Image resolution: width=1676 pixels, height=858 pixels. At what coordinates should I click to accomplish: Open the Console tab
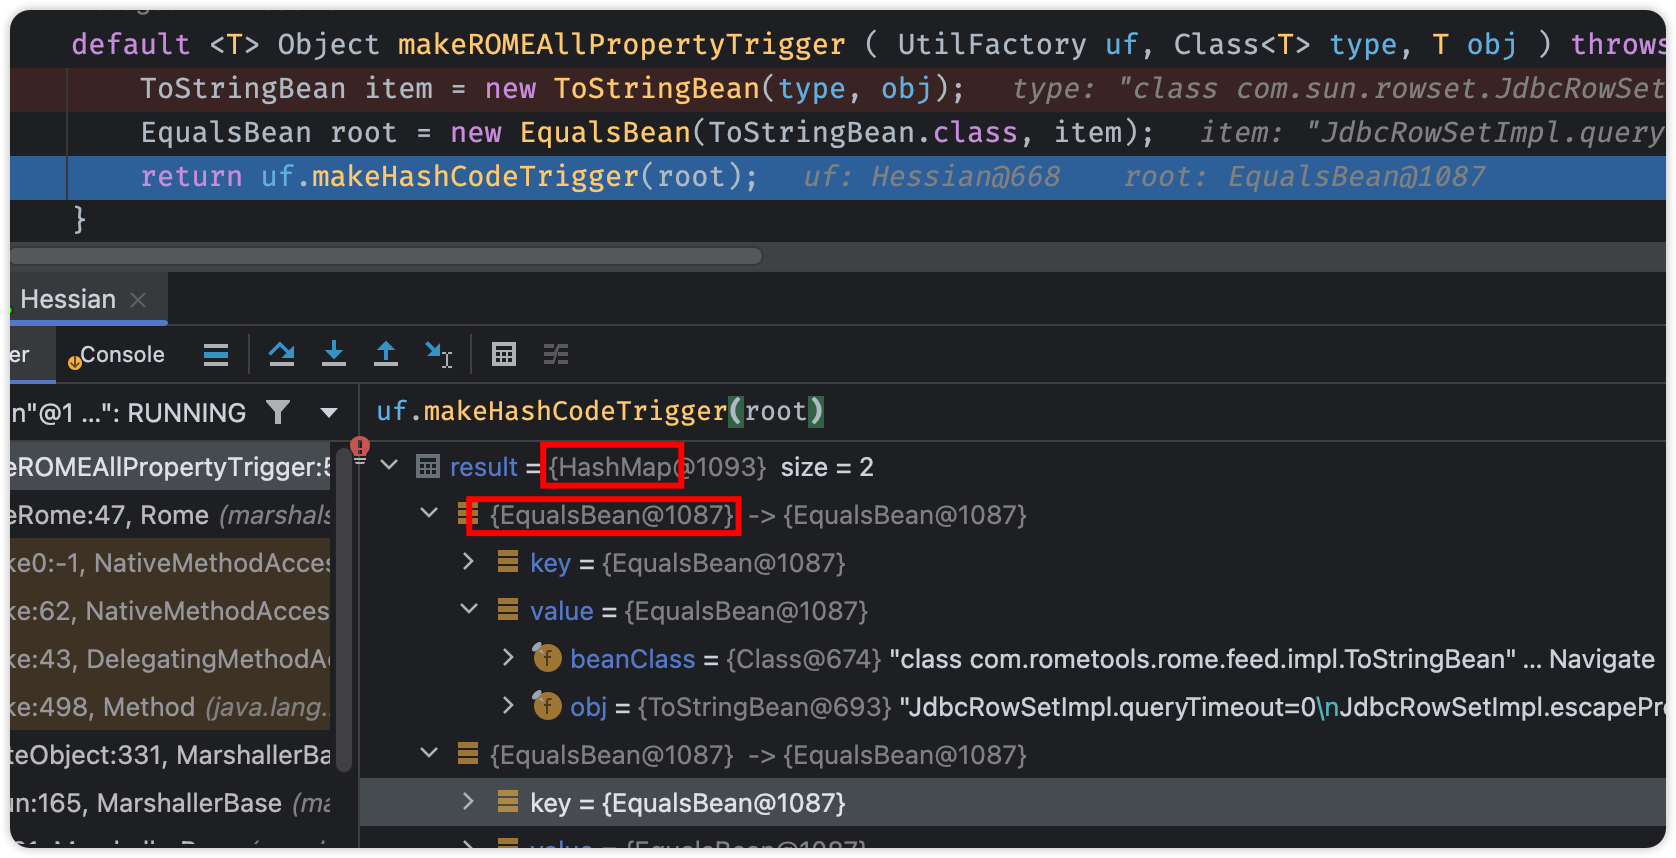point(116,355)
